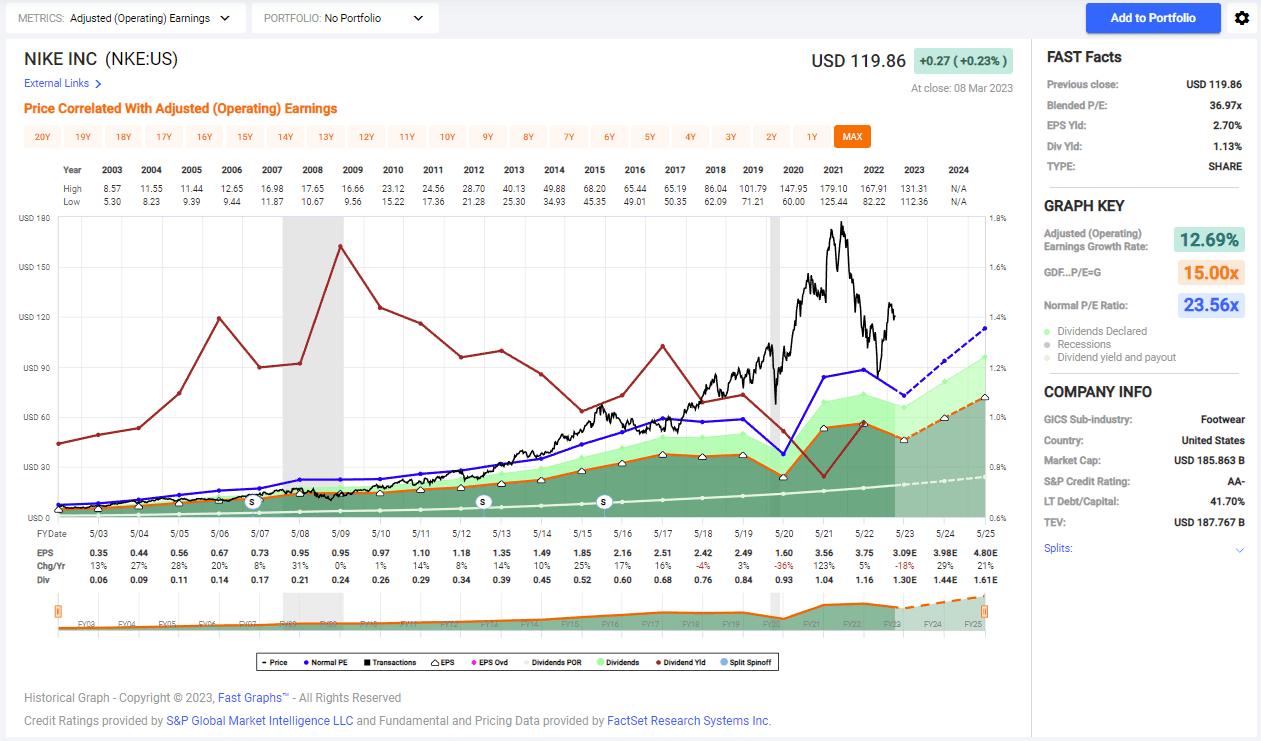Click the External Links chevron arrow
Image resolution: width=1261 pixels, height=741 pixels.
(98, 84)
